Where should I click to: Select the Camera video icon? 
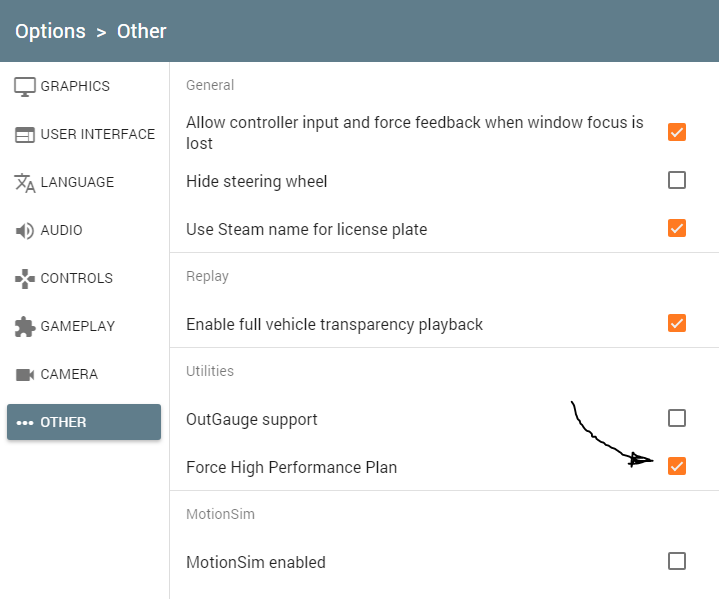25,375
